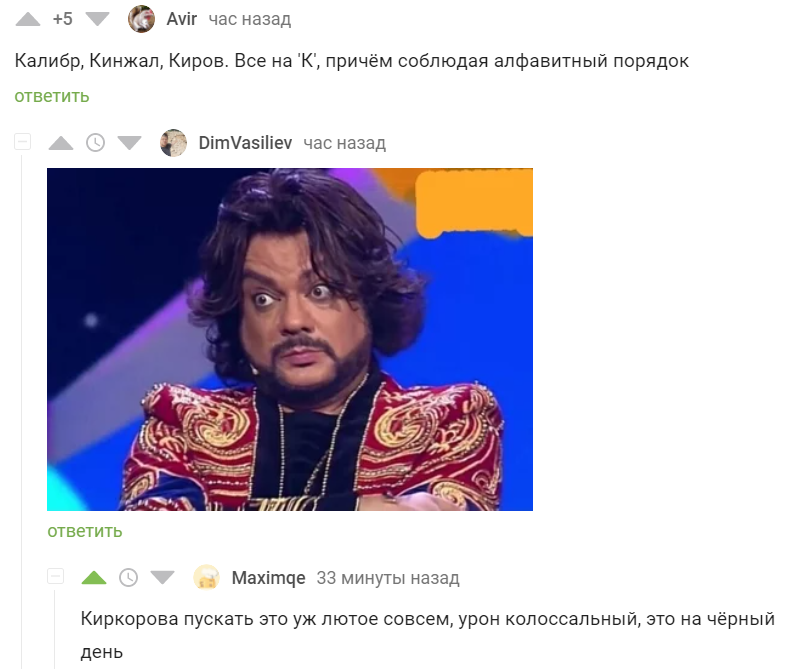803x669 pixels.
Task: Downvote Maximqe's comment
Action: click(162, 578)
